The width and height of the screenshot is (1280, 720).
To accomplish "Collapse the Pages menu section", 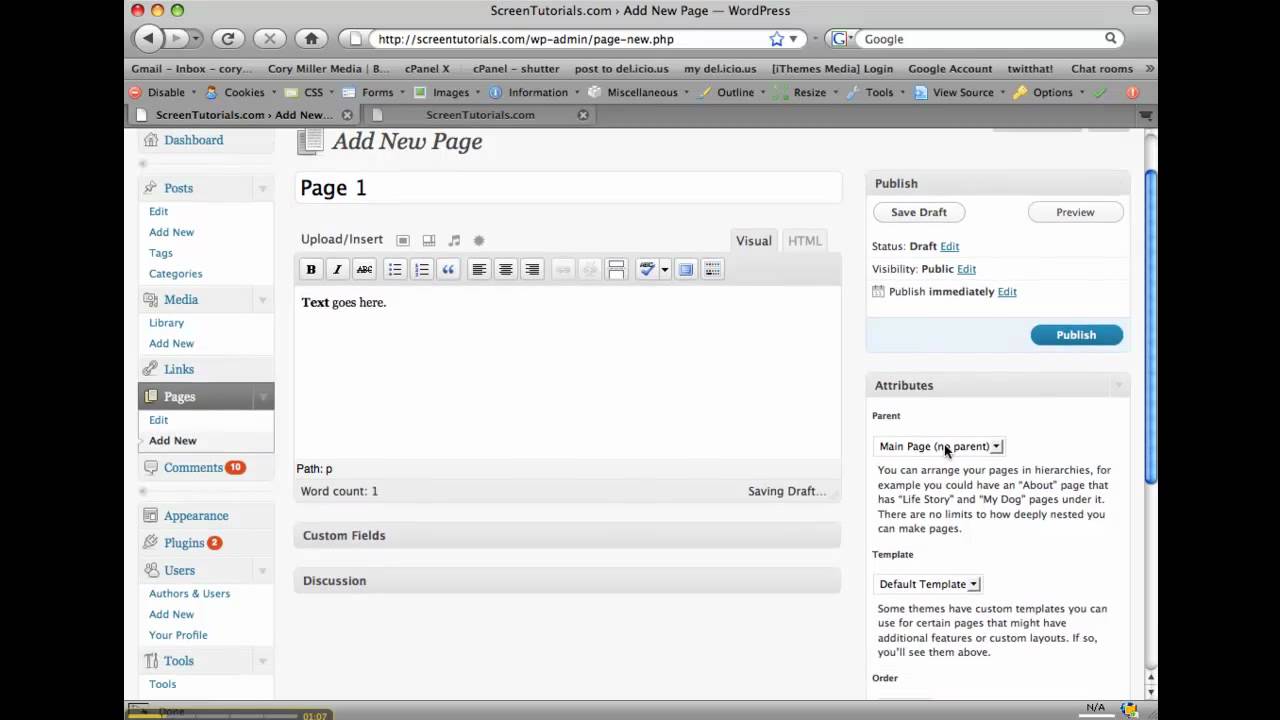I will click(x=263, y=397).
